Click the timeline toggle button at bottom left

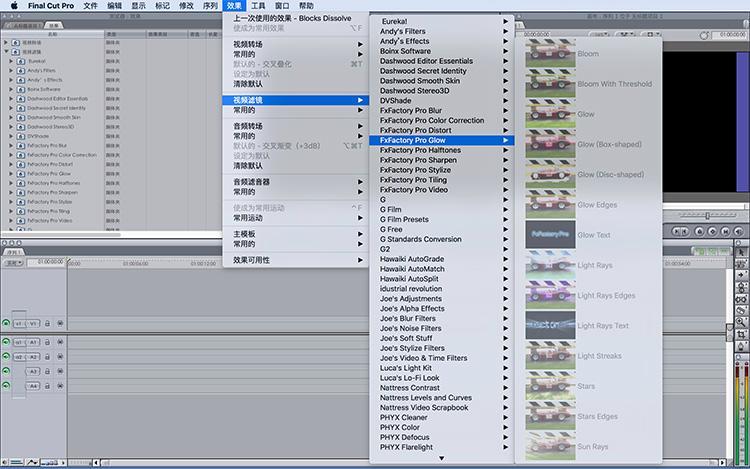[x=16, y=462]
